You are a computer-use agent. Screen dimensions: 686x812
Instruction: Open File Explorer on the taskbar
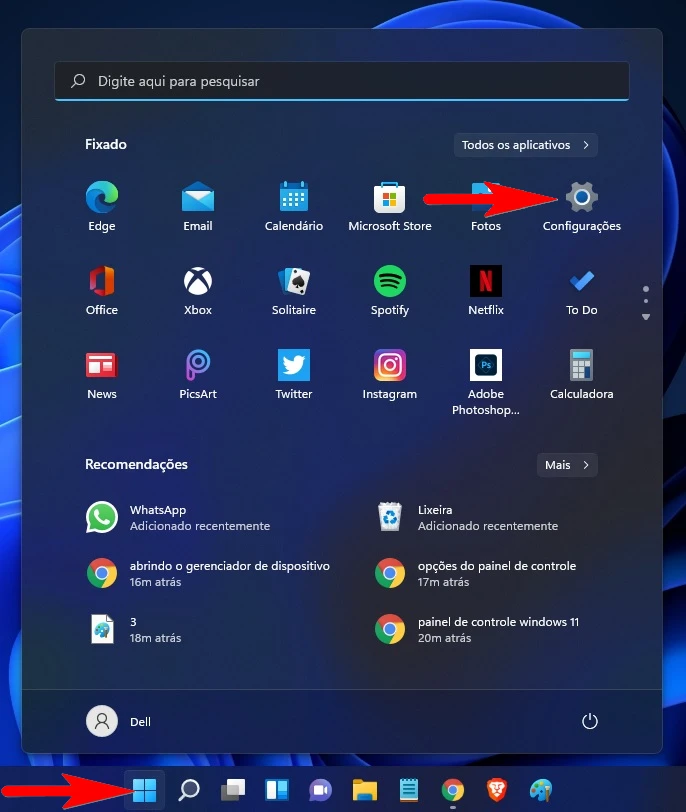365,790
